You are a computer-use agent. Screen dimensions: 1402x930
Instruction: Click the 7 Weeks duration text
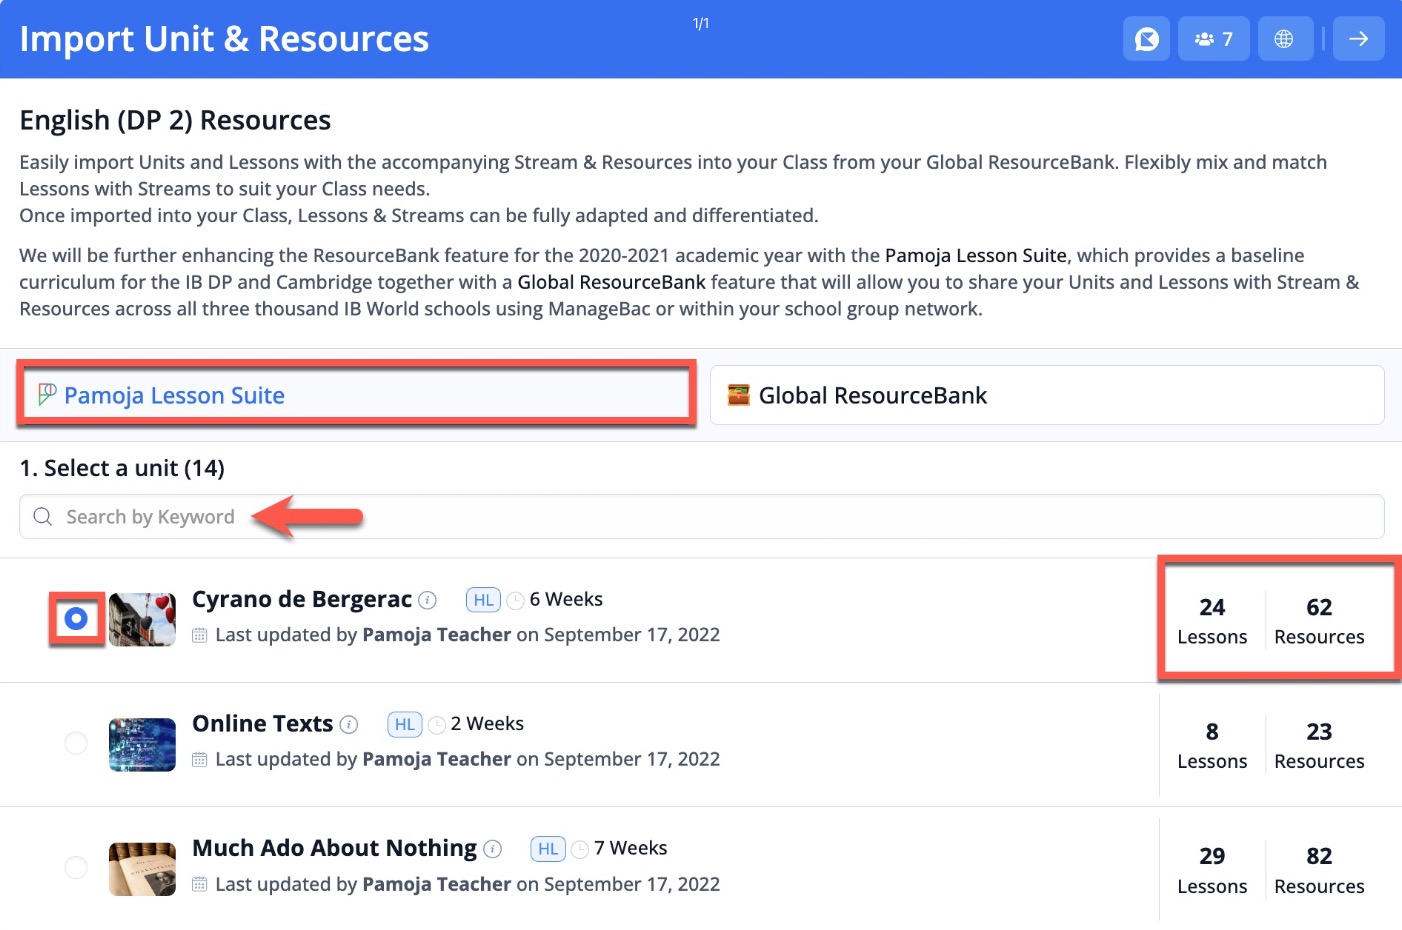tap(631, 848)
